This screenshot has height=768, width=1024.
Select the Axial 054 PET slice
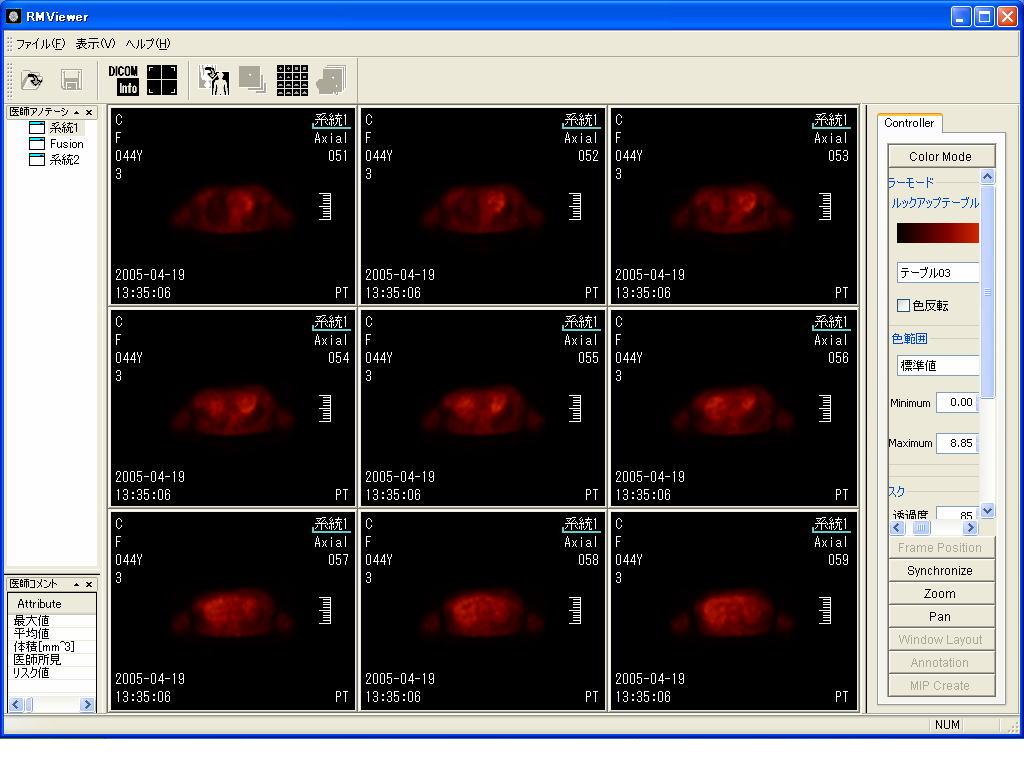(232, 408)
